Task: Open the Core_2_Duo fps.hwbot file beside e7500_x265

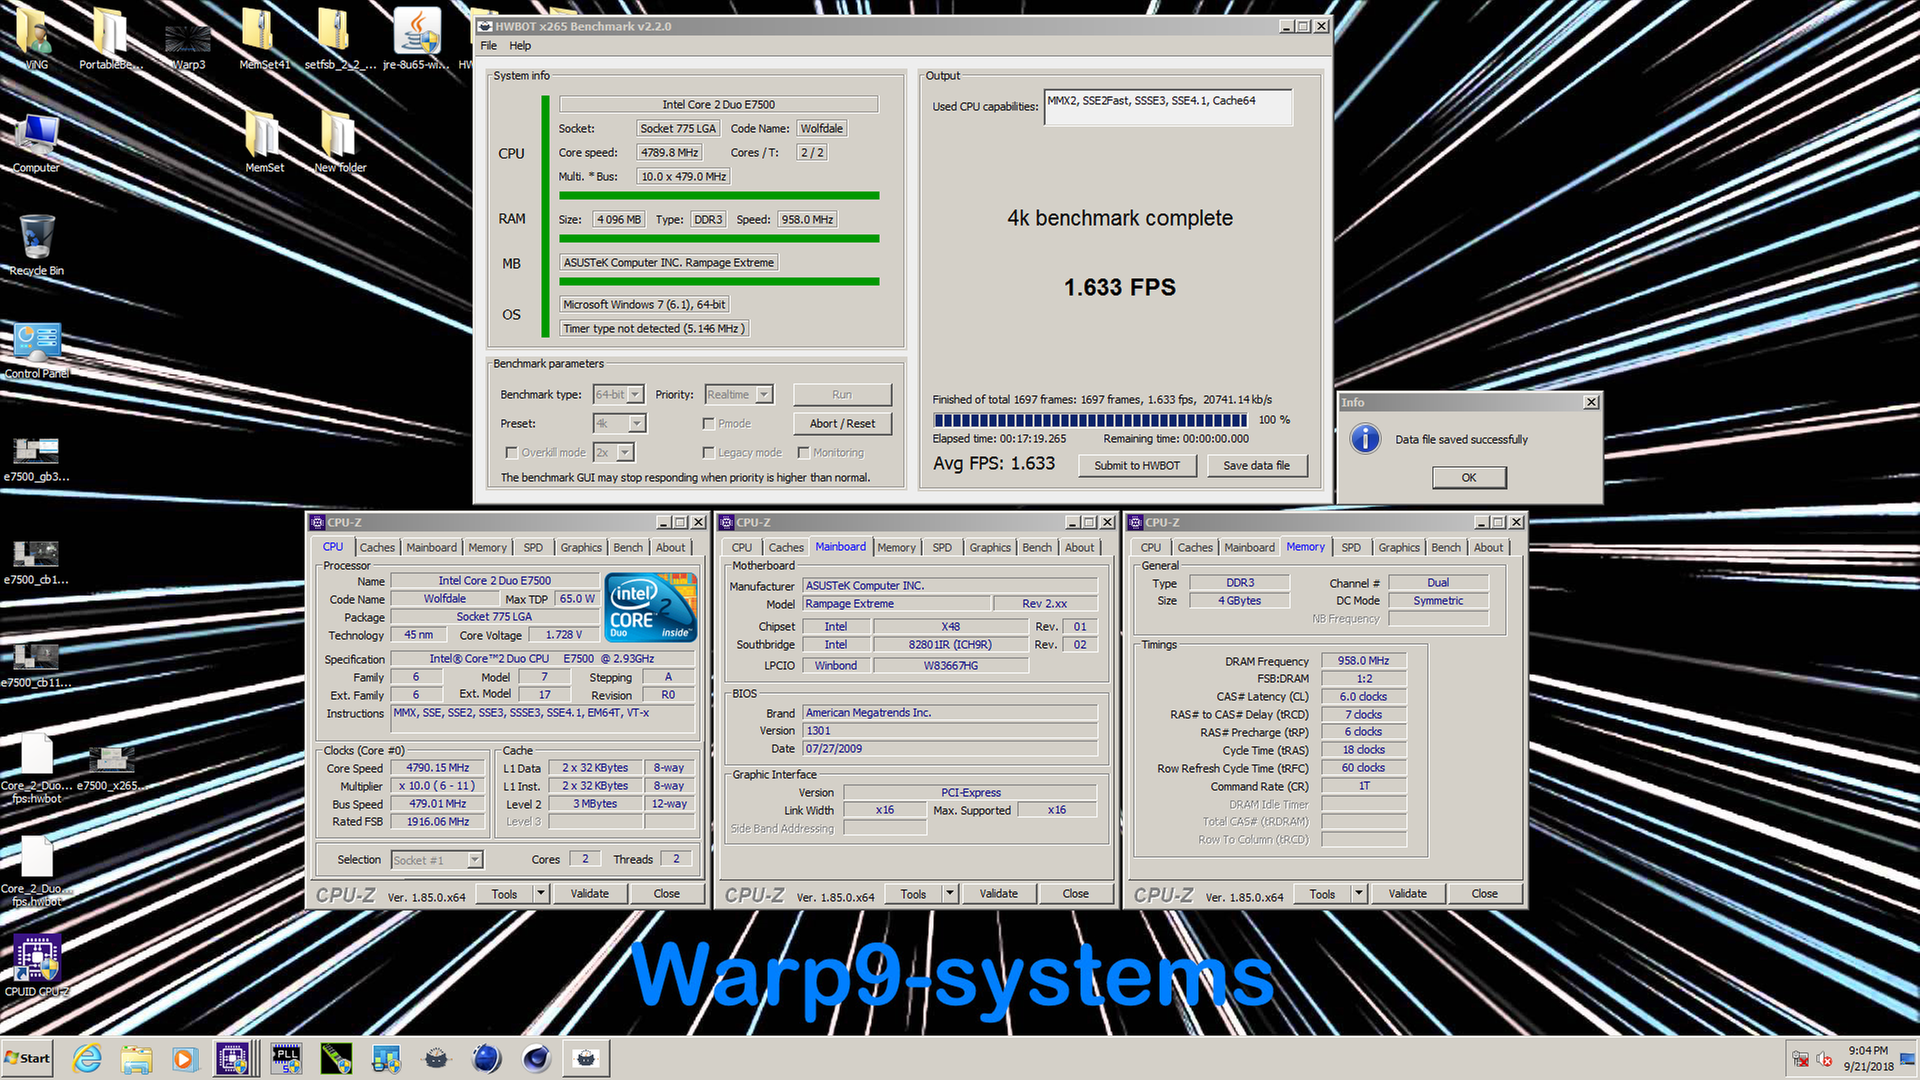Action: (x=36, y=767)
